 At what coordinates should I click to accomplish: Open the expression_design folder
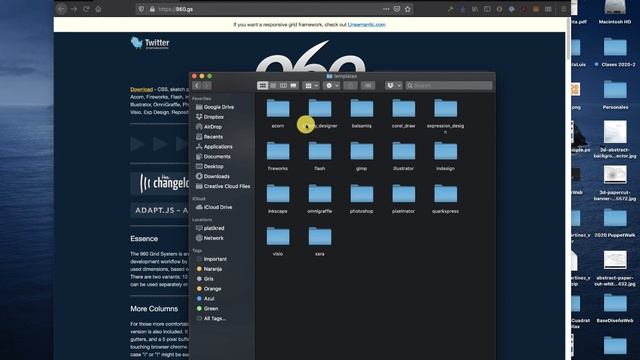tap(445, 109)
